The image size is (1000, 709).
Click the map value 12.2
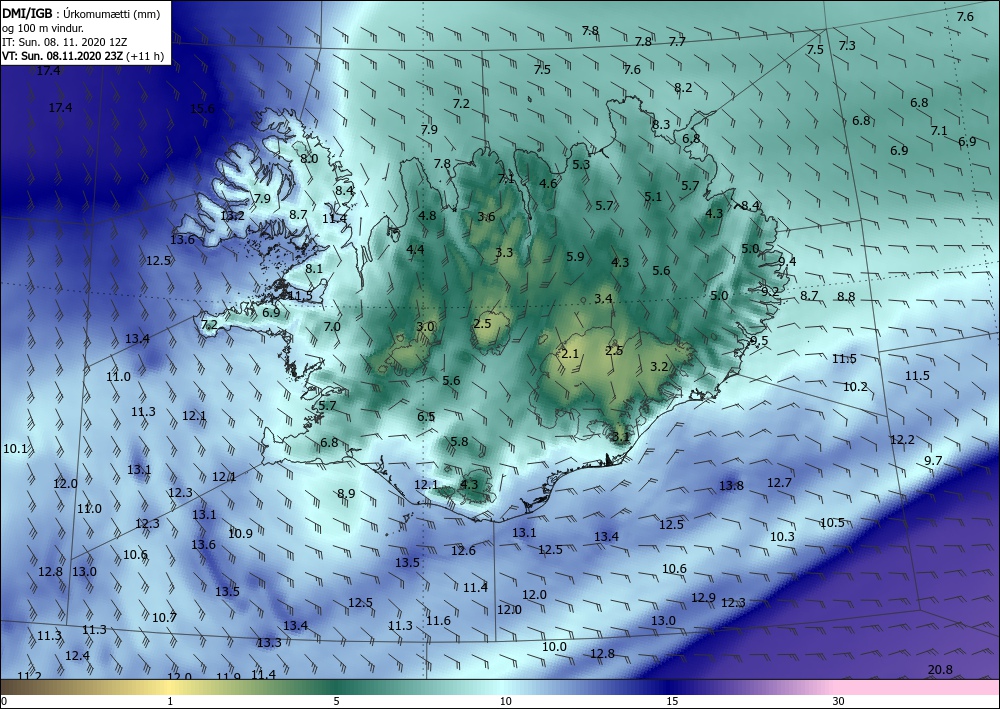(902, 439)
